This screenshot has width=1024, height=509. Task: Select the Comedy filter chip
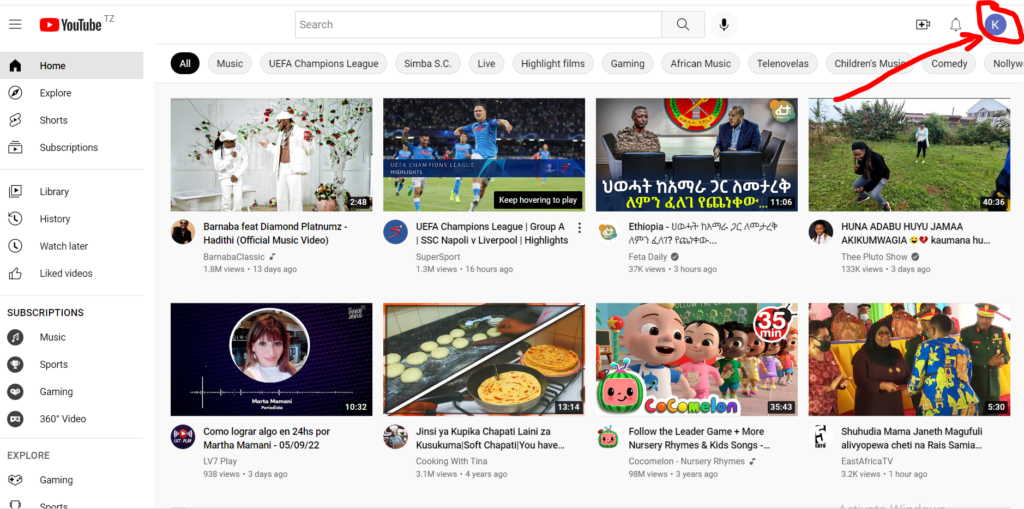tap(949, 63)
